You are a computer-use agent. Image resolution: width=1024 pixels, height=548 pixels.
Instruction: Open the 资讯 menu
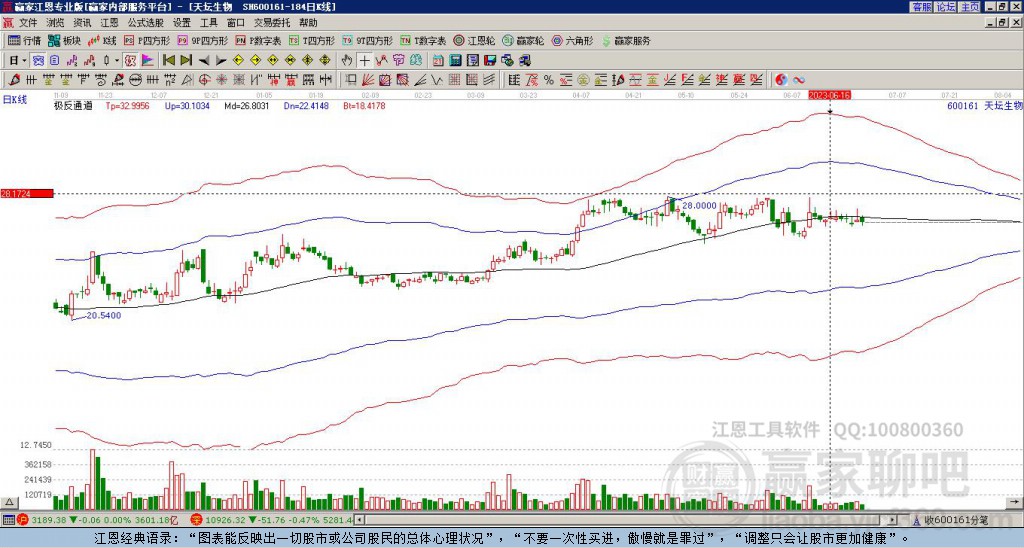tap(82, 23)
